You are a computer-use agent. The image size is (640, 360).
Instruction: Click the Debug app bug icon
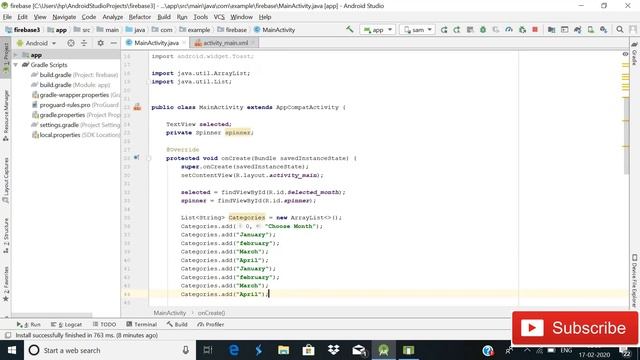[483, 30]
